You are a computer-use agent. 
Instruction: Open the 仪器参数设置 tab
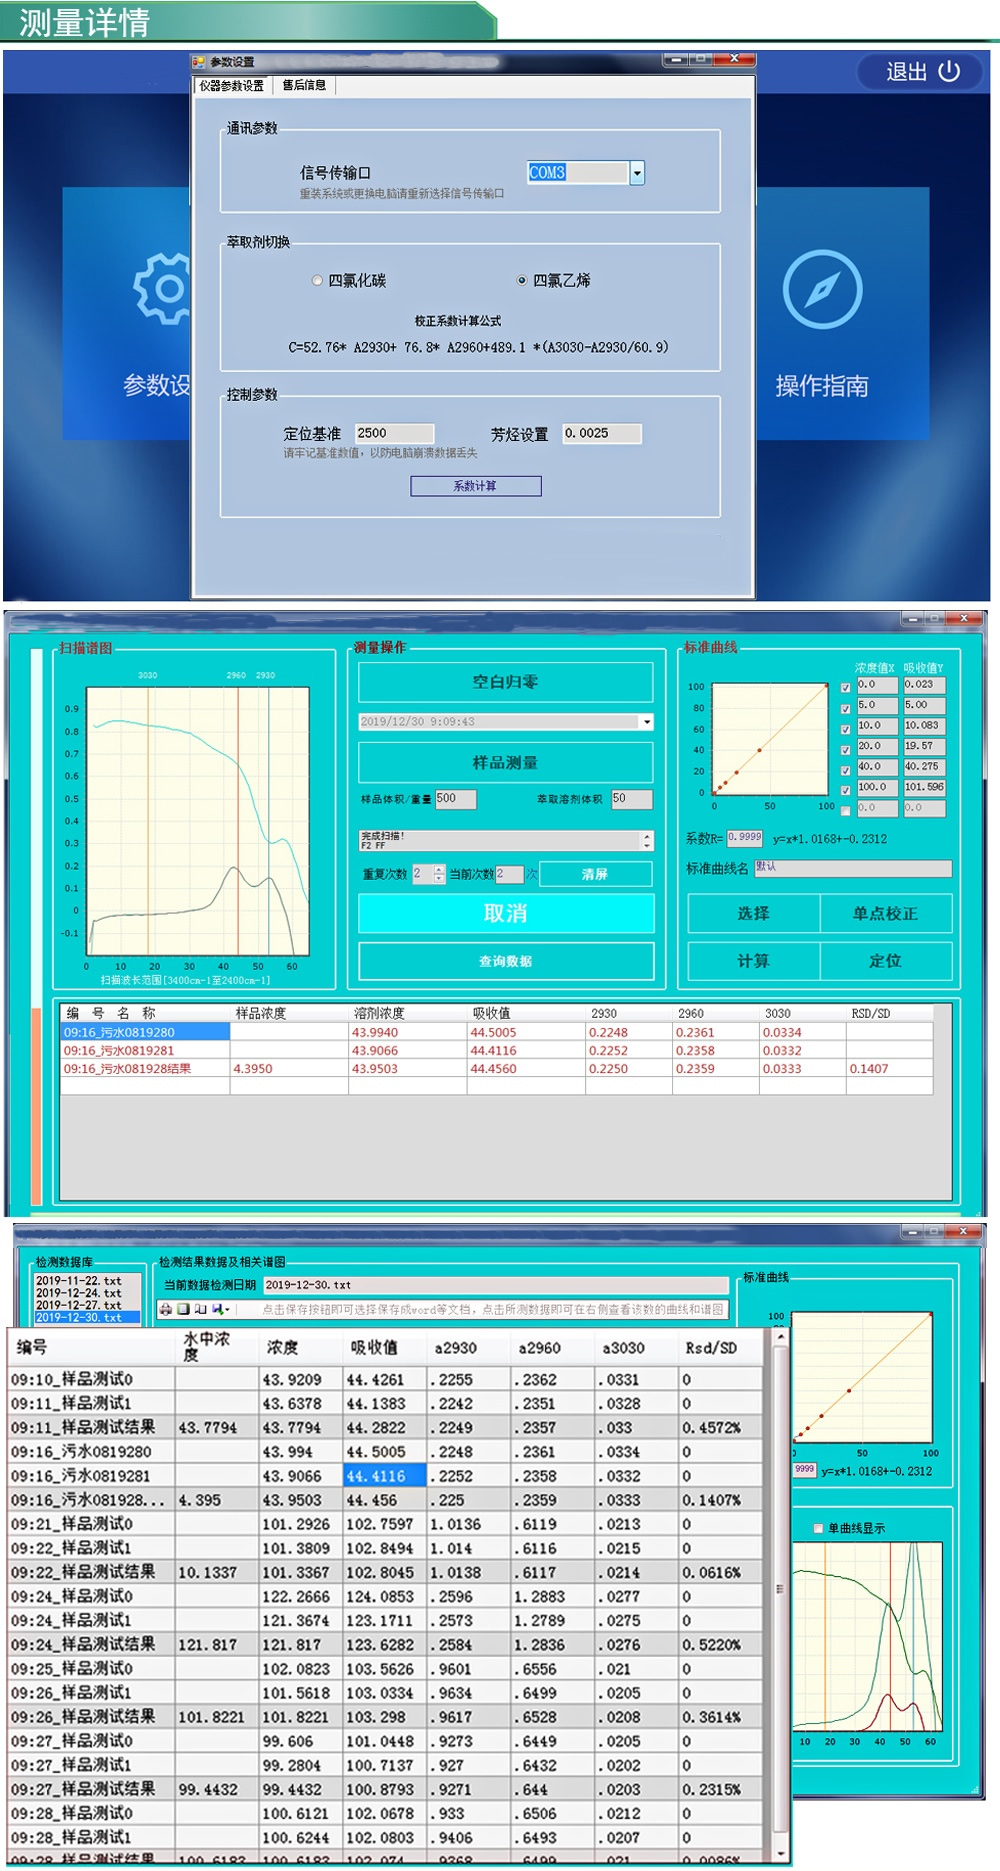231,86
